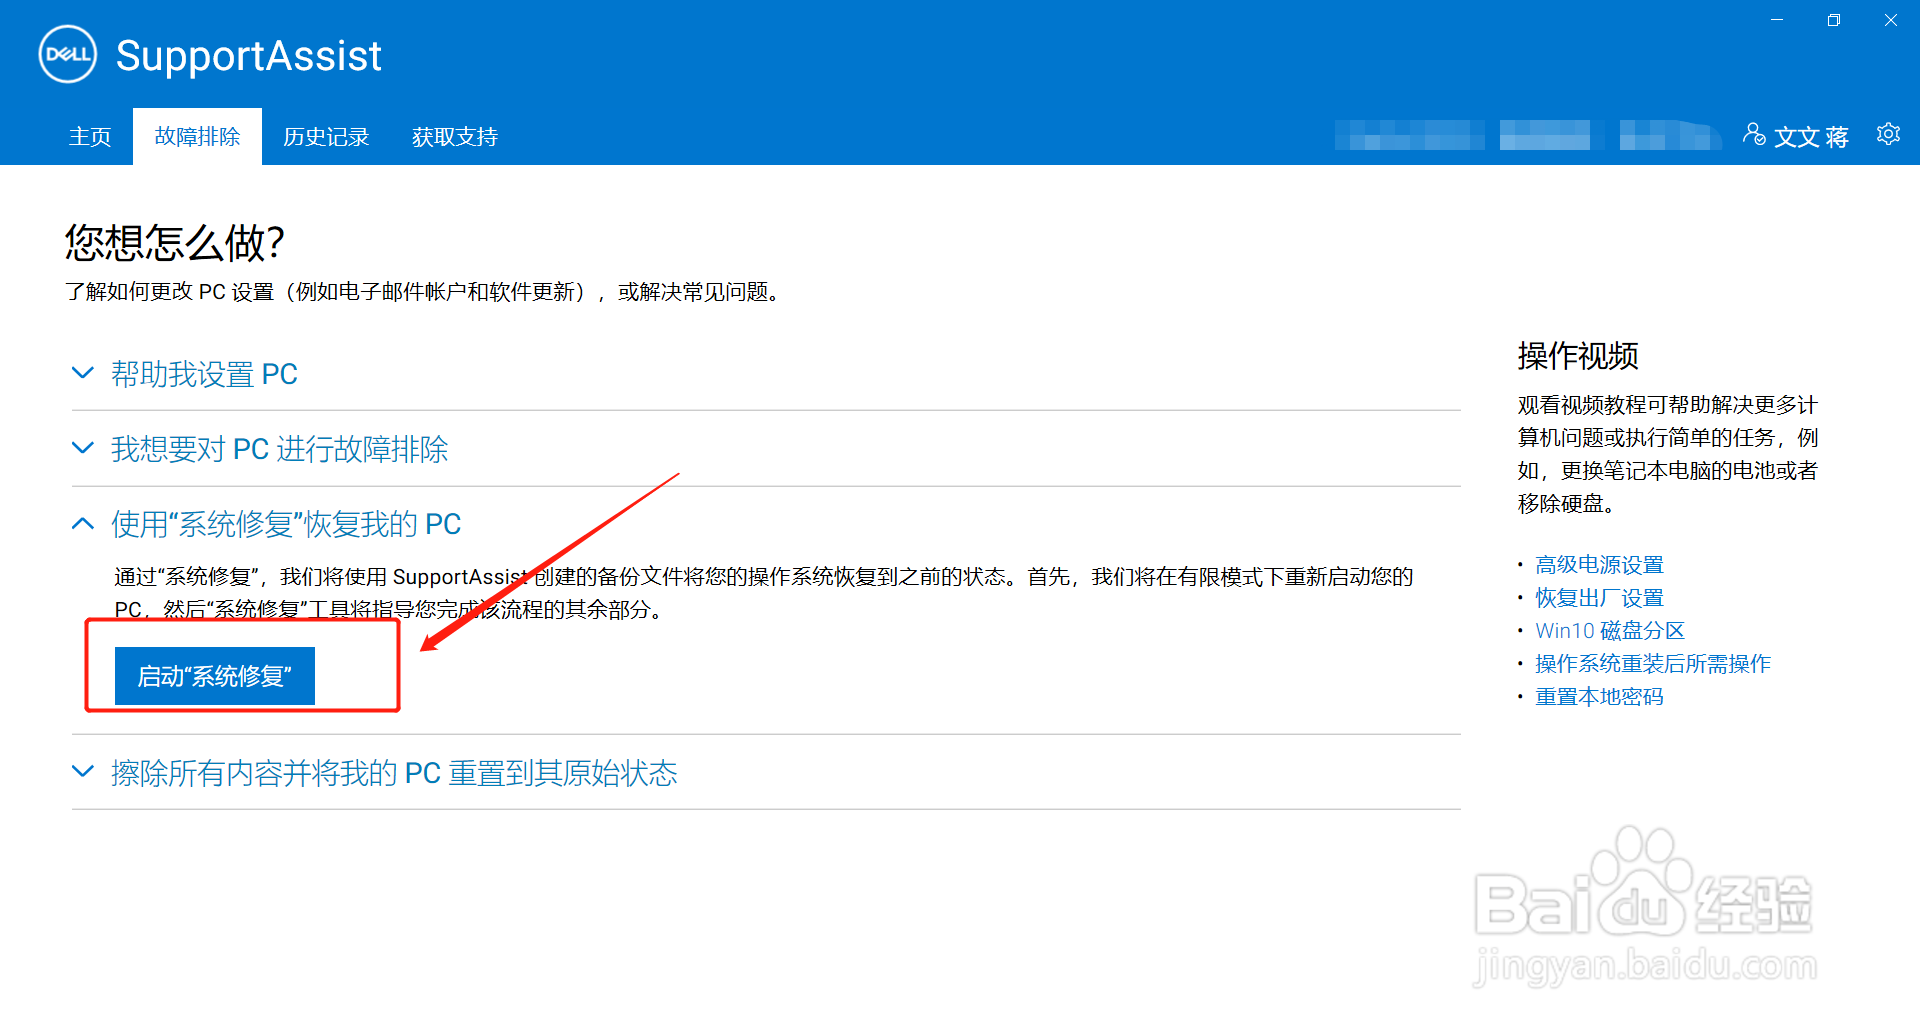Viewport: 1920px width, 1030px height.
Task: Expand chevron next to 帮助我设置 PC
Action: pyautogui.click(x=83, y=373)
